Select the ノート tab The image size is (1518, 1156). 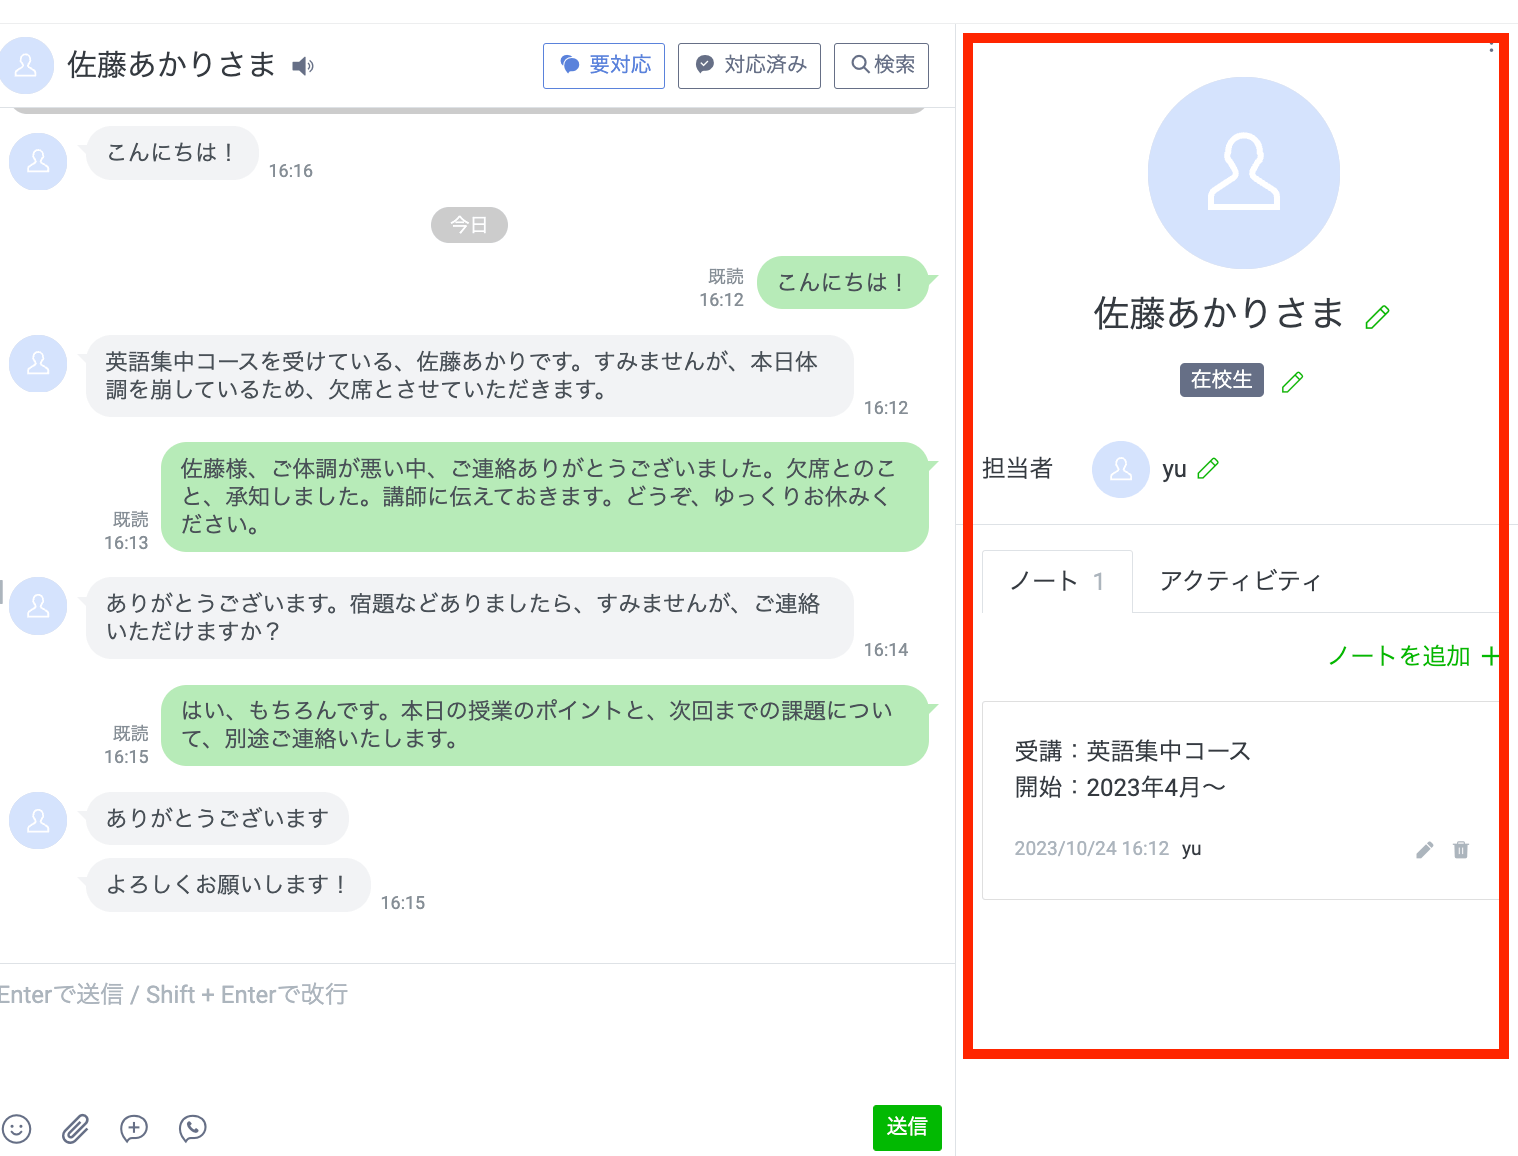pyautogui.click(x=1056, y=581)
